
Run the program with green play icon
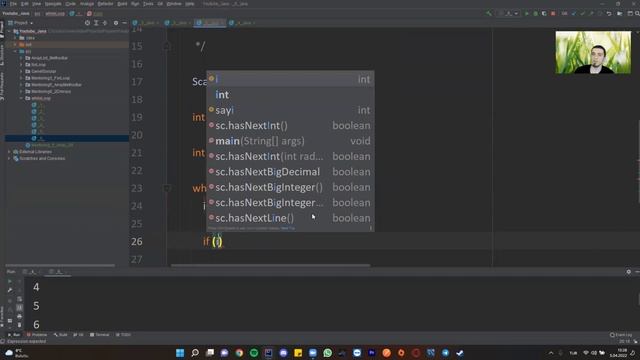tap(527, 13)
